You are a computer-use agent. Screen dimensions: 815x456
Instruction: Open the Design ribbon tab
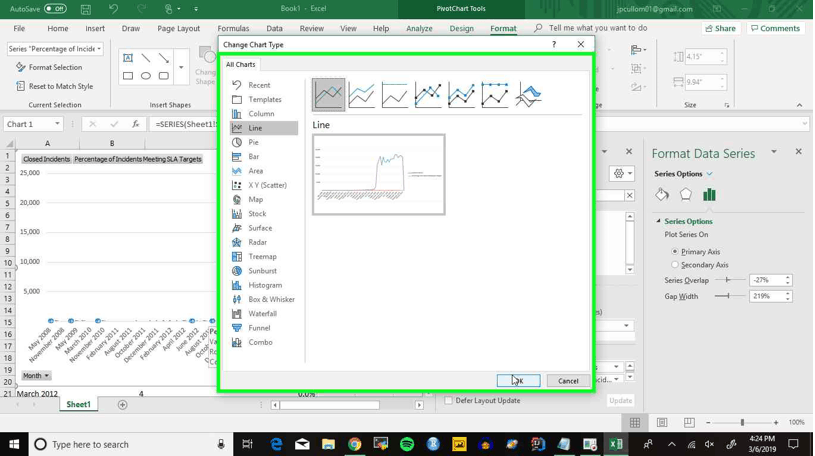pos(462,29)
